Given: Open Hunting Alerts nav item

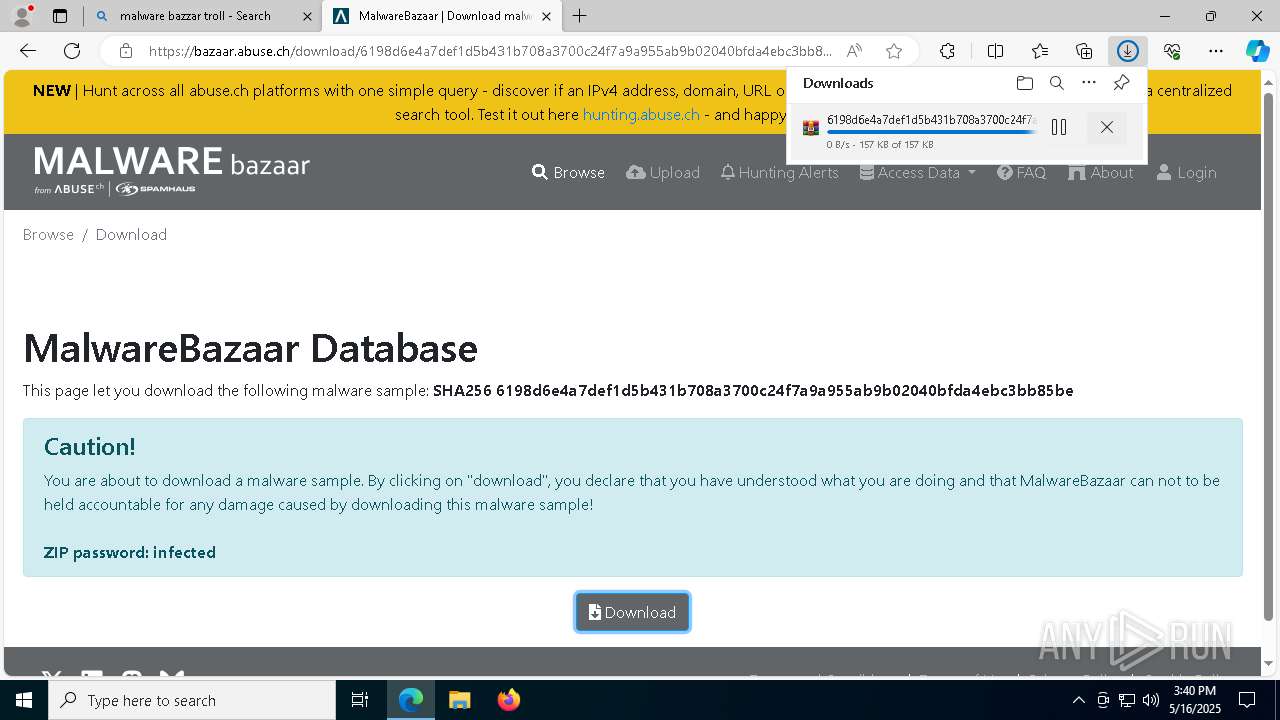Looking at the screenshot, I should click(x=780, y=172).
